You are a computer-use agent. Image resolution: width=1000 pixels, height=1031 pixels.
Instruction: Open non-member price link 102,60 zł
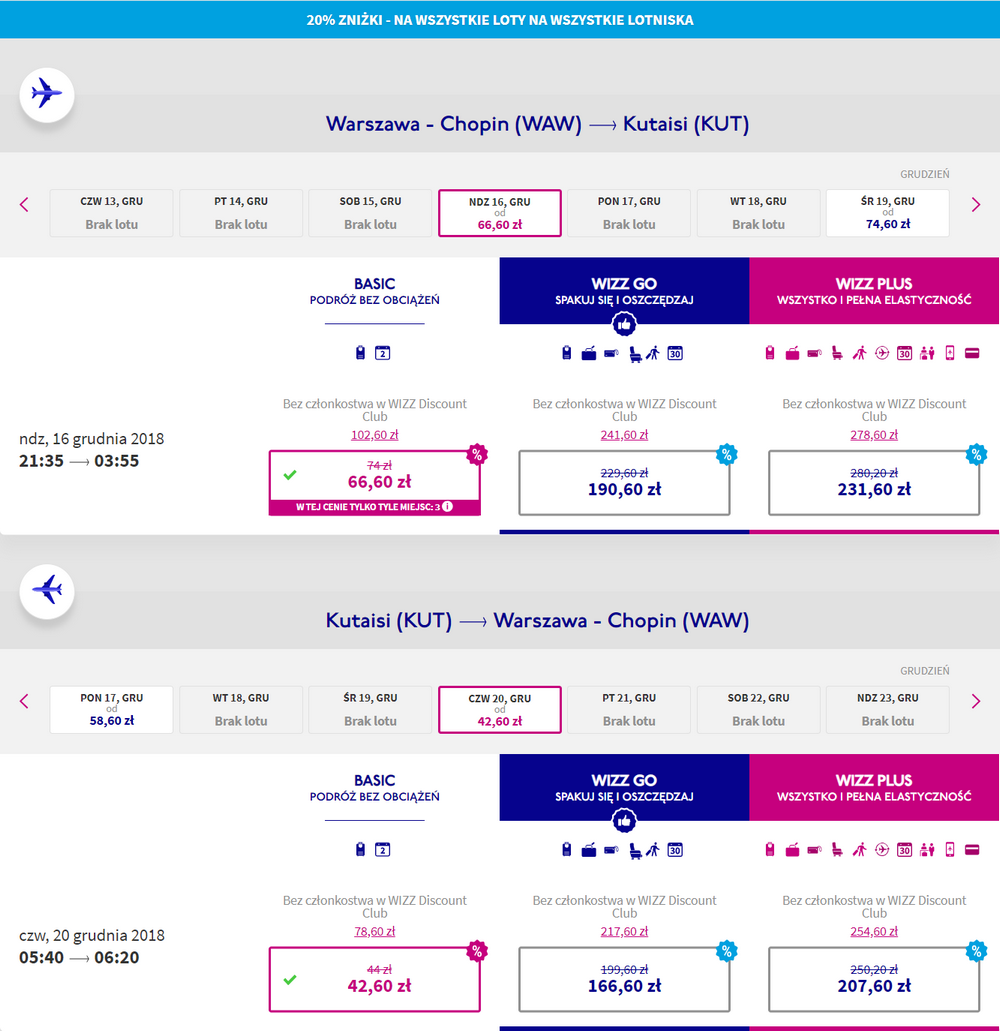[375, 435]
